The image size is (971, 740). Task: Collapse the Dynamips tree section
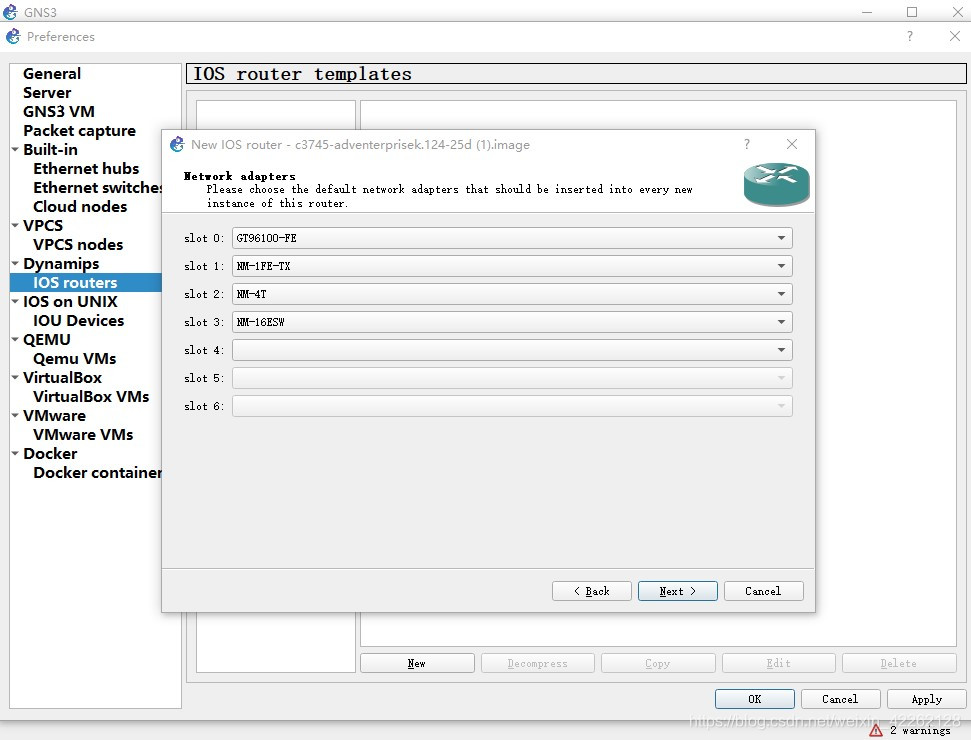click(15, 263)
